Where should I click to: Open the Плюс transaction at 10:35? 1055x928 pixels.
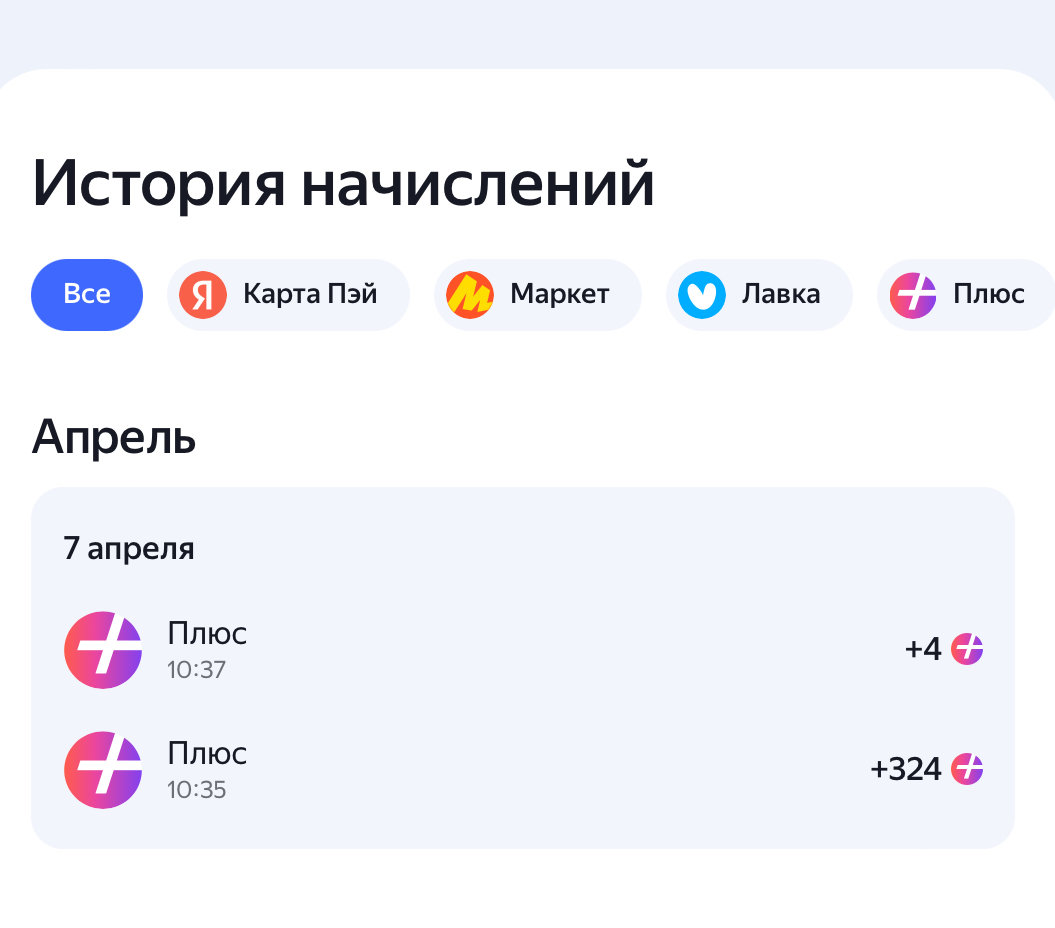[523, 770]
